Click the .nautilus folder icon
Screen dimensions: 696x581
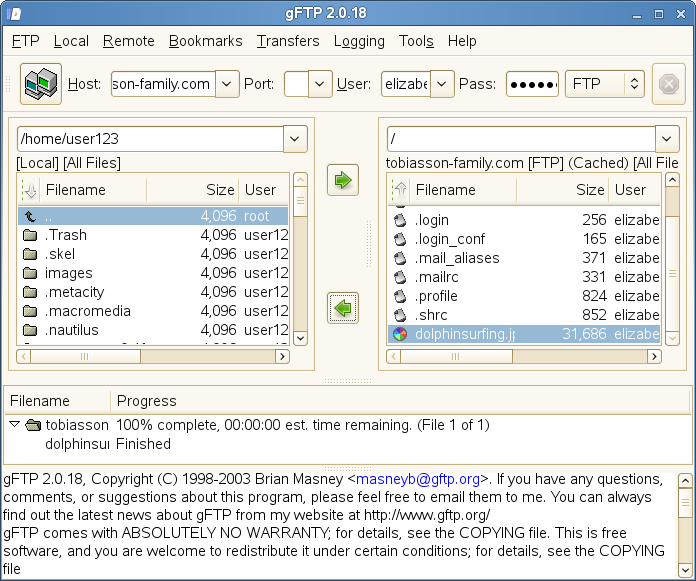tap(30, 330)
